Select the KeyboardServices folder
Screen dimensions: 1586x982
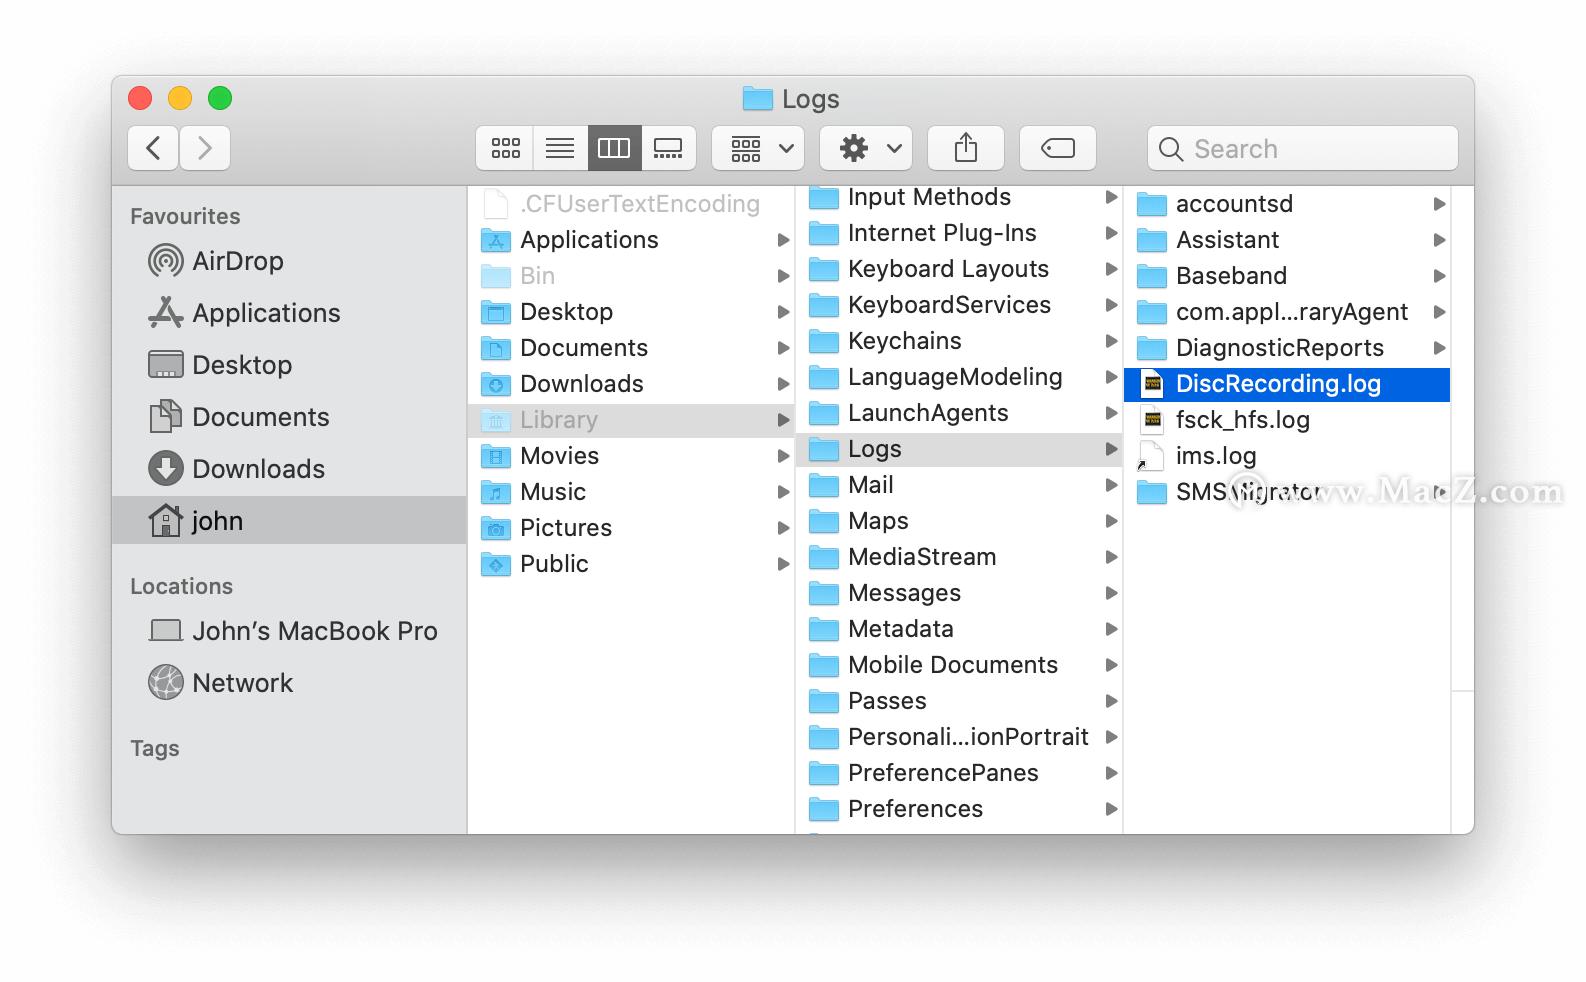pyautogui.click(x=959, y=306)
